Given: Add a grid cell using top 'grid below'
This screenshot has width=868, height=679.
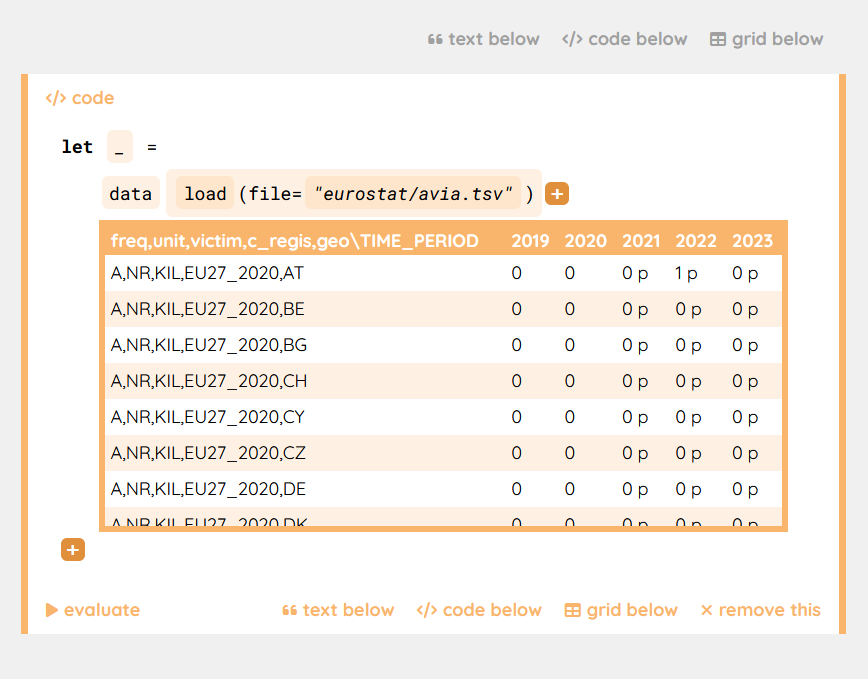Looking at the screenshot, I should [766, 39].
